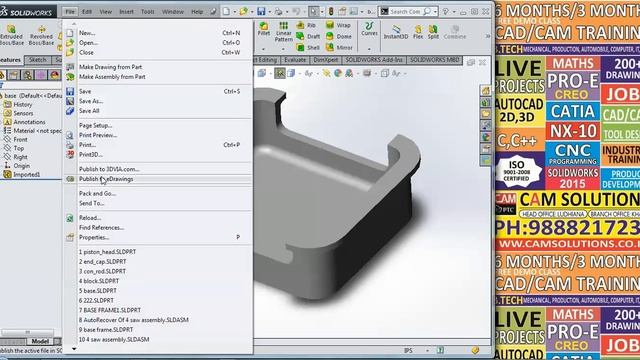Select Publish to 3DVIA.com...
Screen dimensions: 640x360
[158, 169]
